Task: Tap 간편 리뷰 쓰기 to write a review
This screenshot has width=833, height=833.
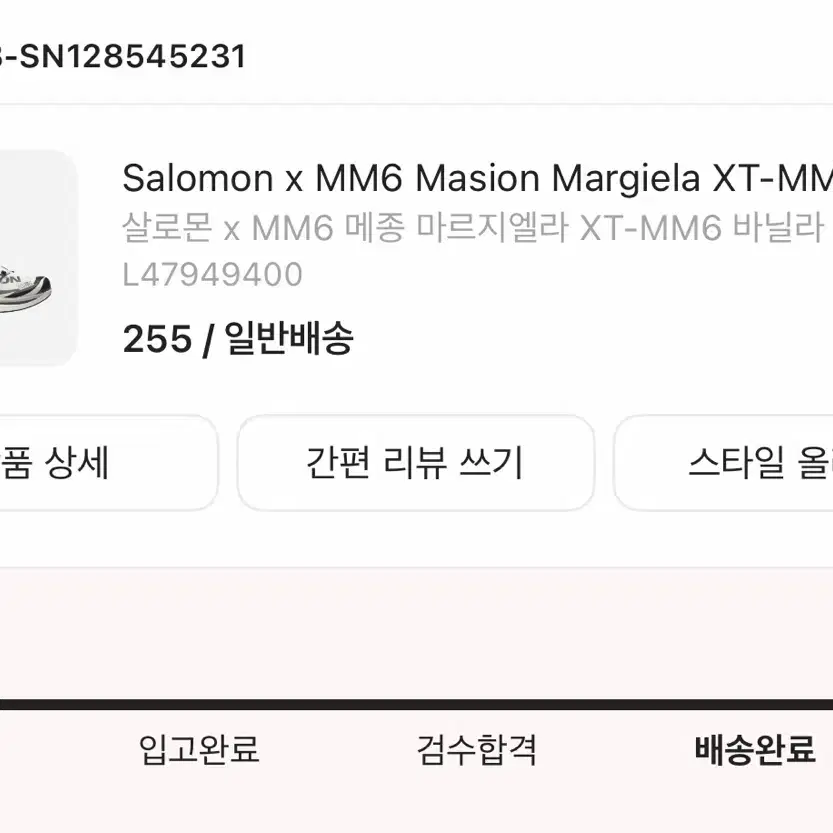Action: click(415, 462)
